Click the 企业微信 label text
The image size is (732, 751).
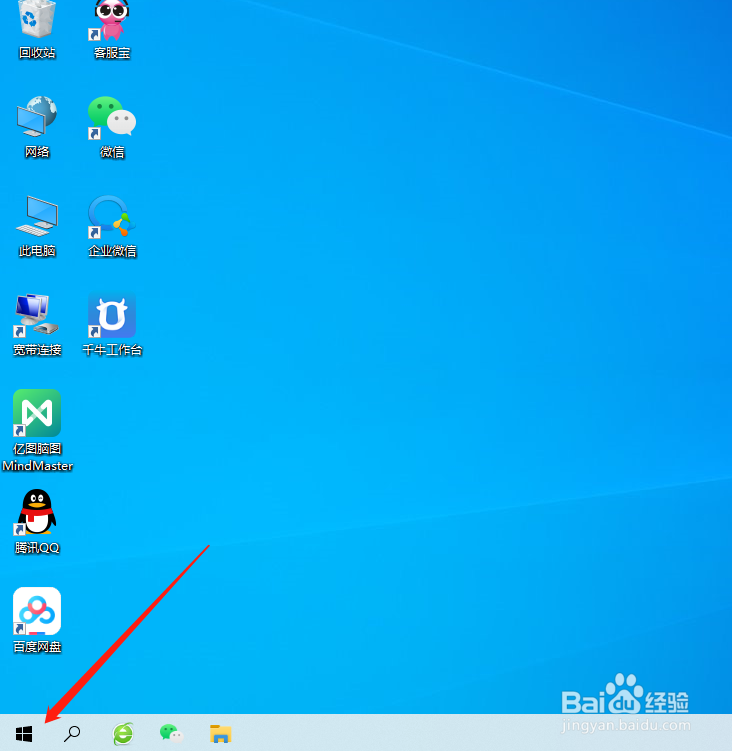(x=112, y=251)
